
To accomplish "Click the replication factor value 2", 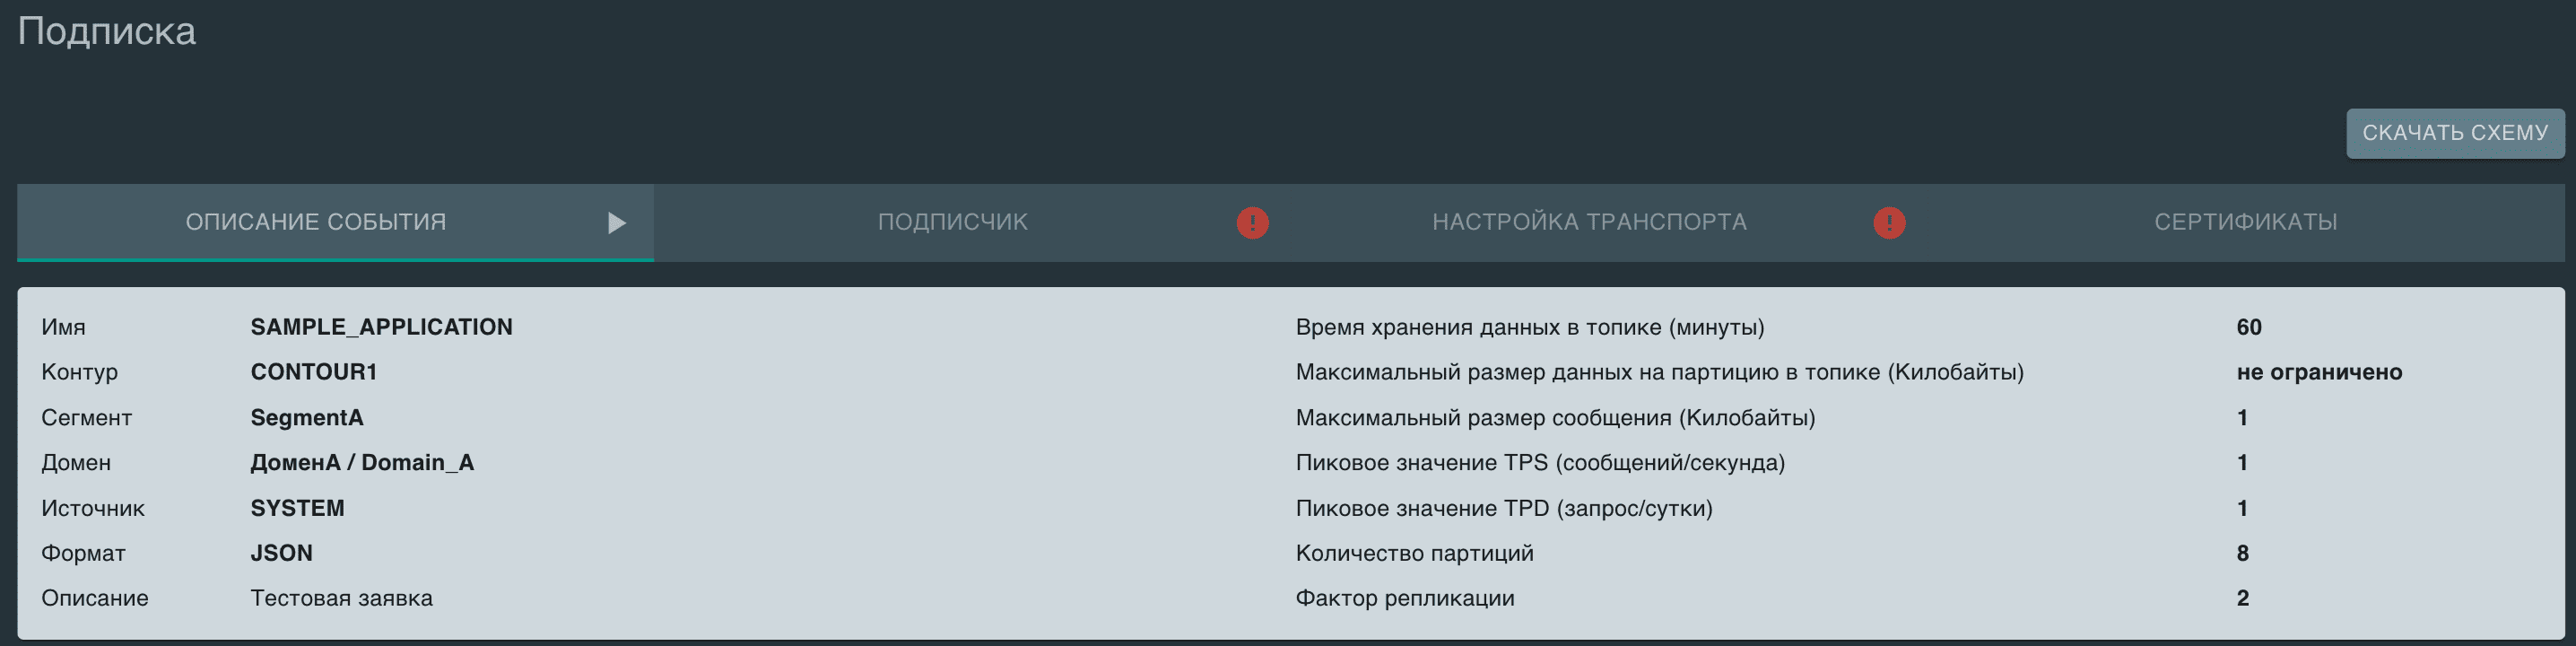I will tap(2243, 597).
